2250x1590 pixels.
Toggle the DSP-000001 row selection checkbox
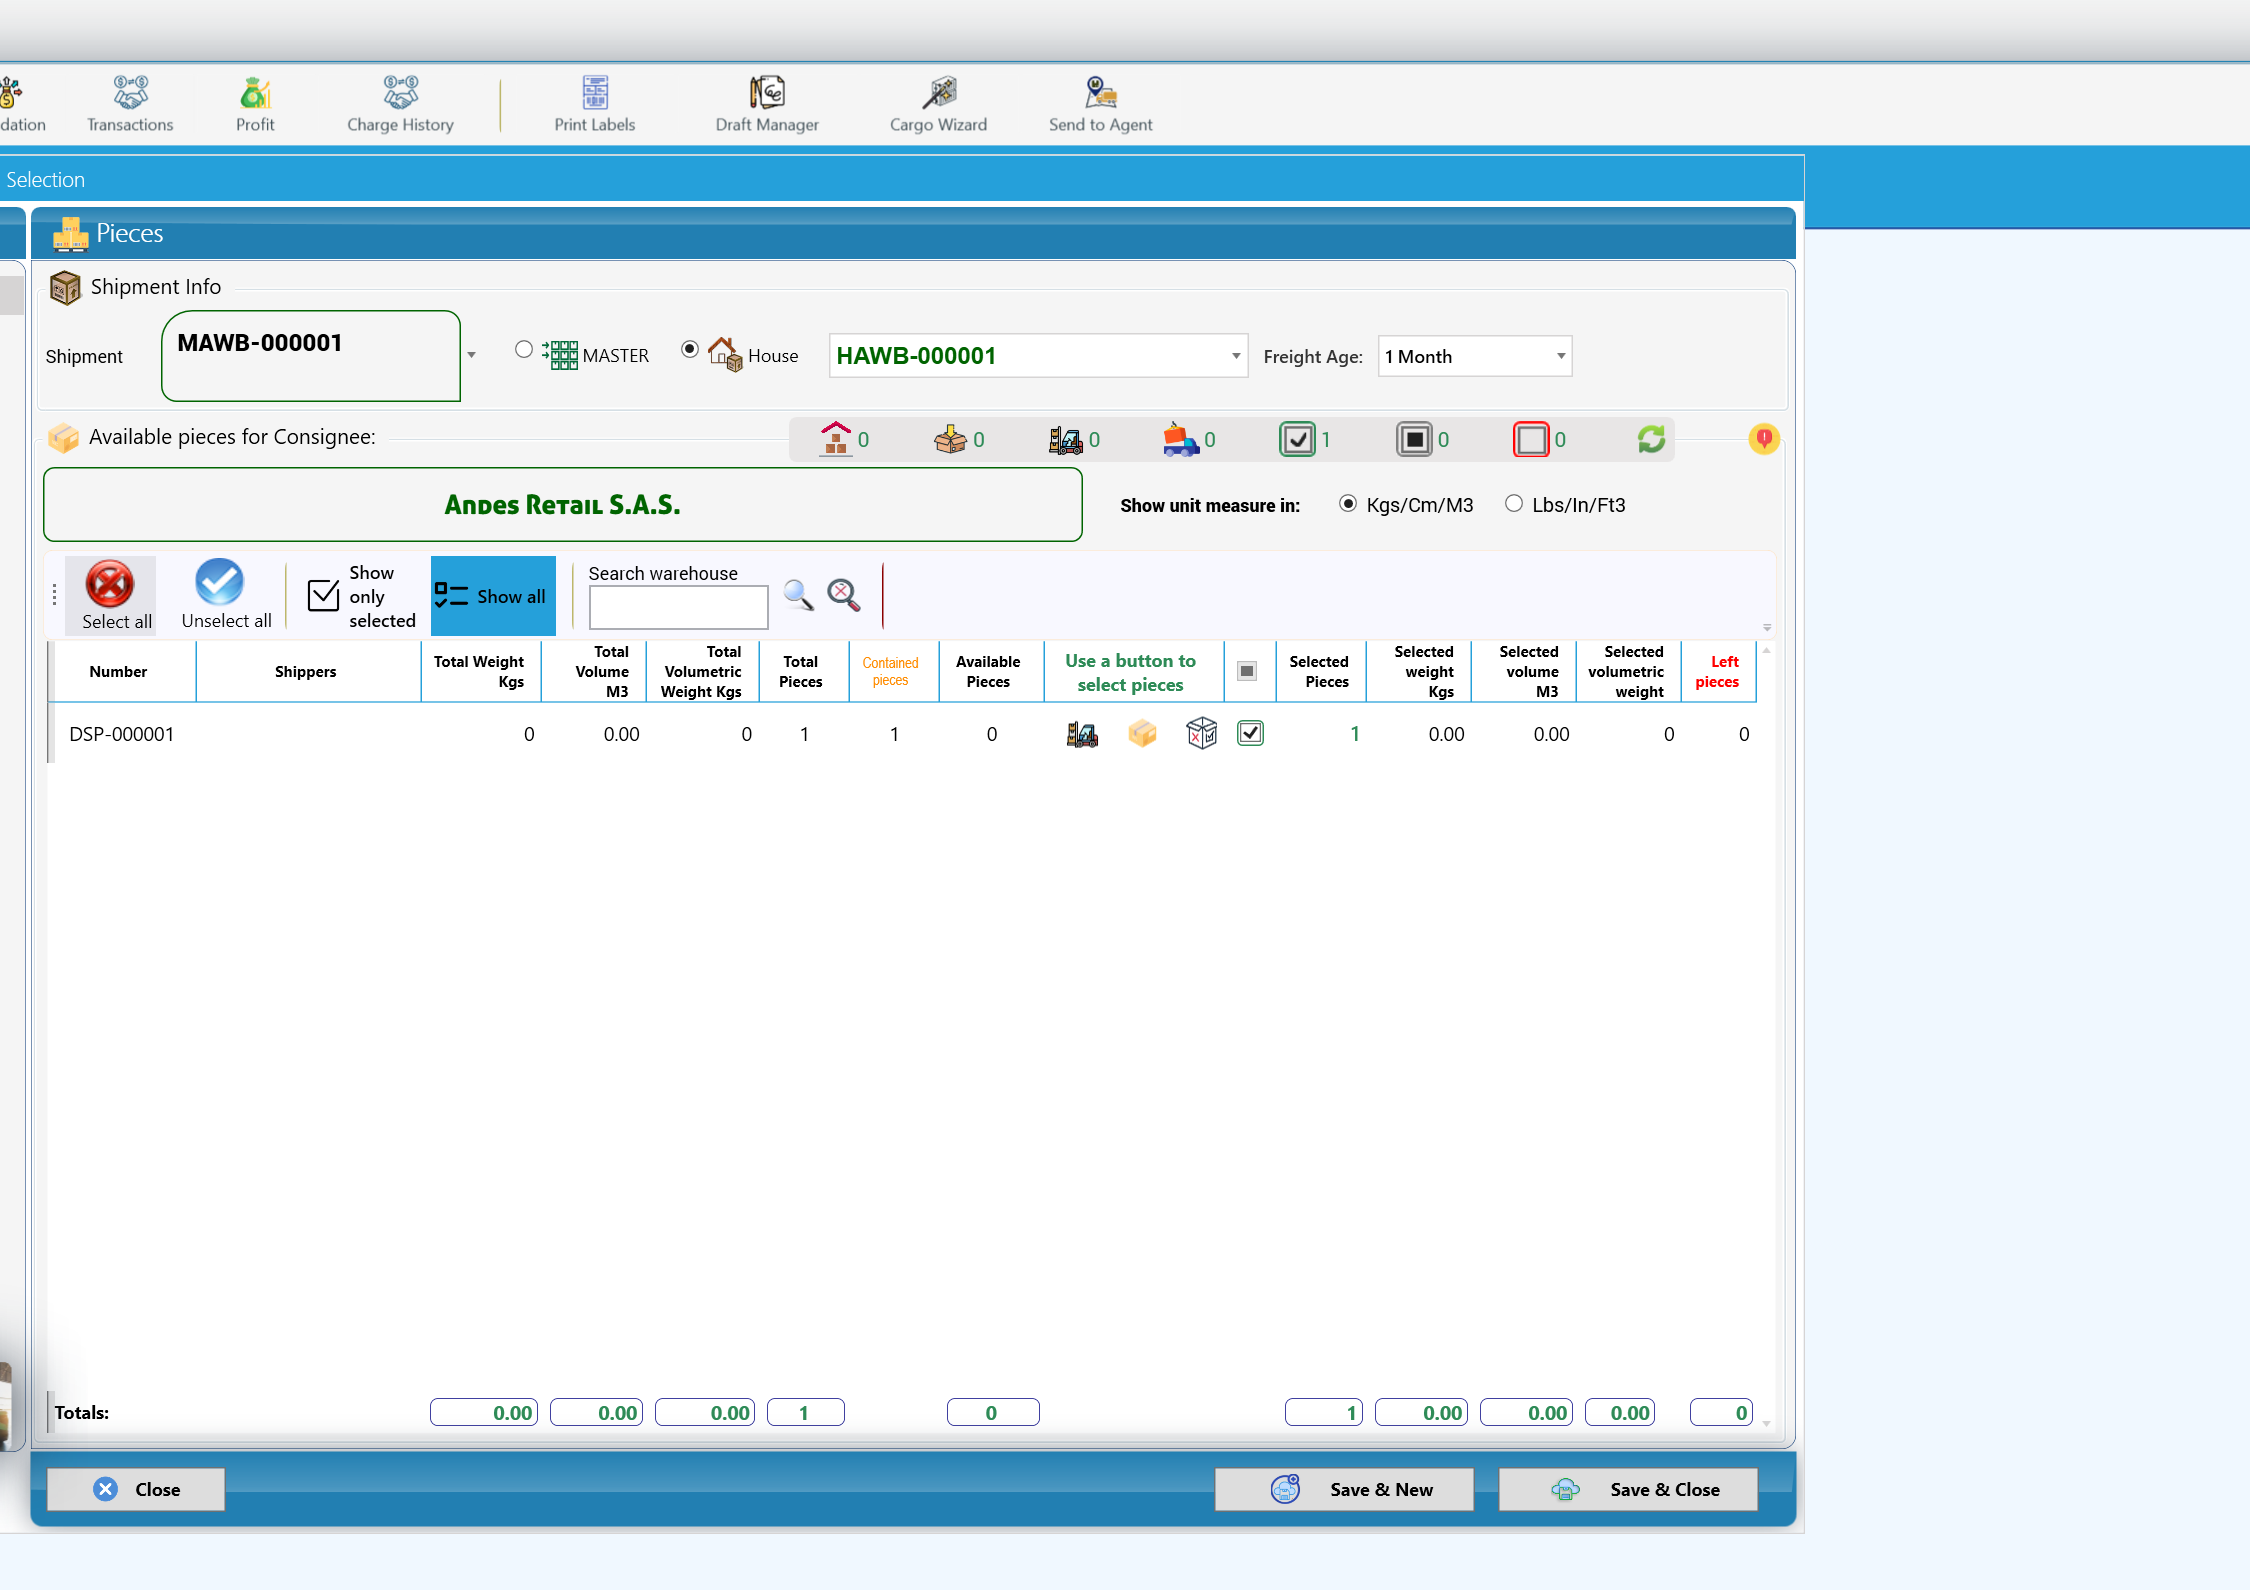click(x=1250, y=733)
